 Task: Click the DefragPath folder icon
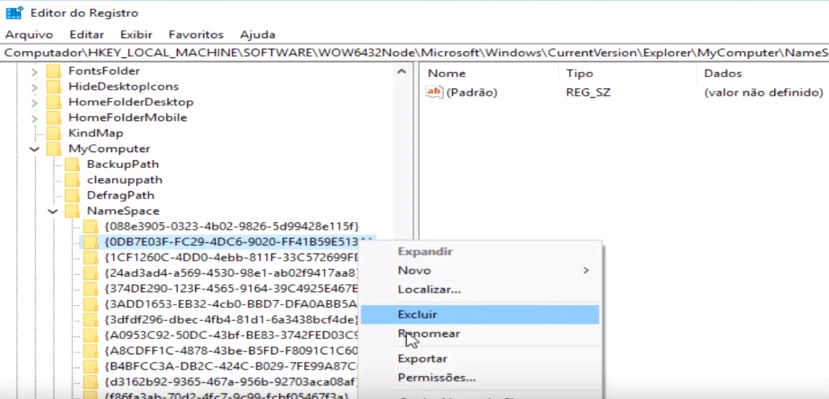(x=72, y=196)
